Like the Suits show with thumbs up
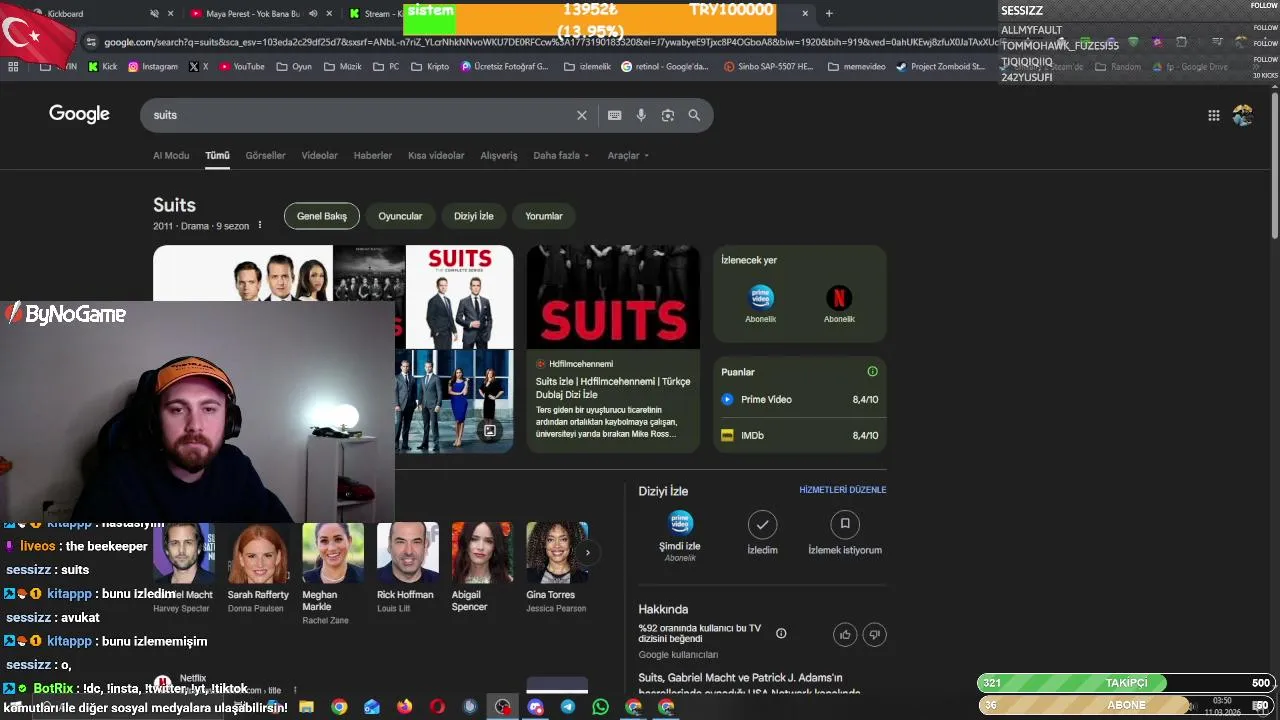Screen dimensions: 1280x720 coord(845,634)
